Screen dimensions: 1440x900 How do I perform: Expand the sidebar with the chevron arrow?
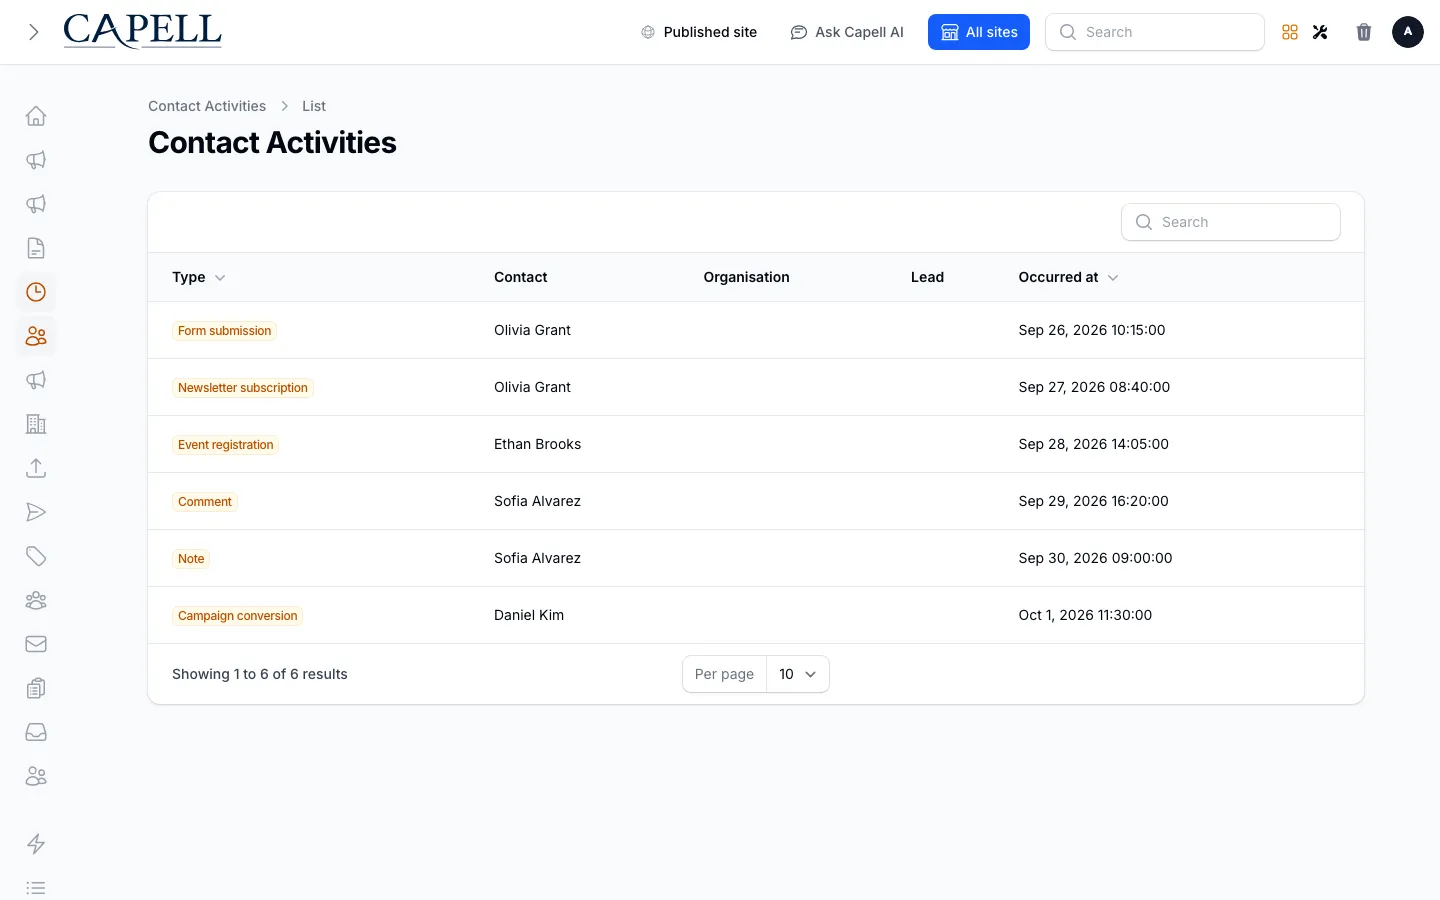pos(34,32)
